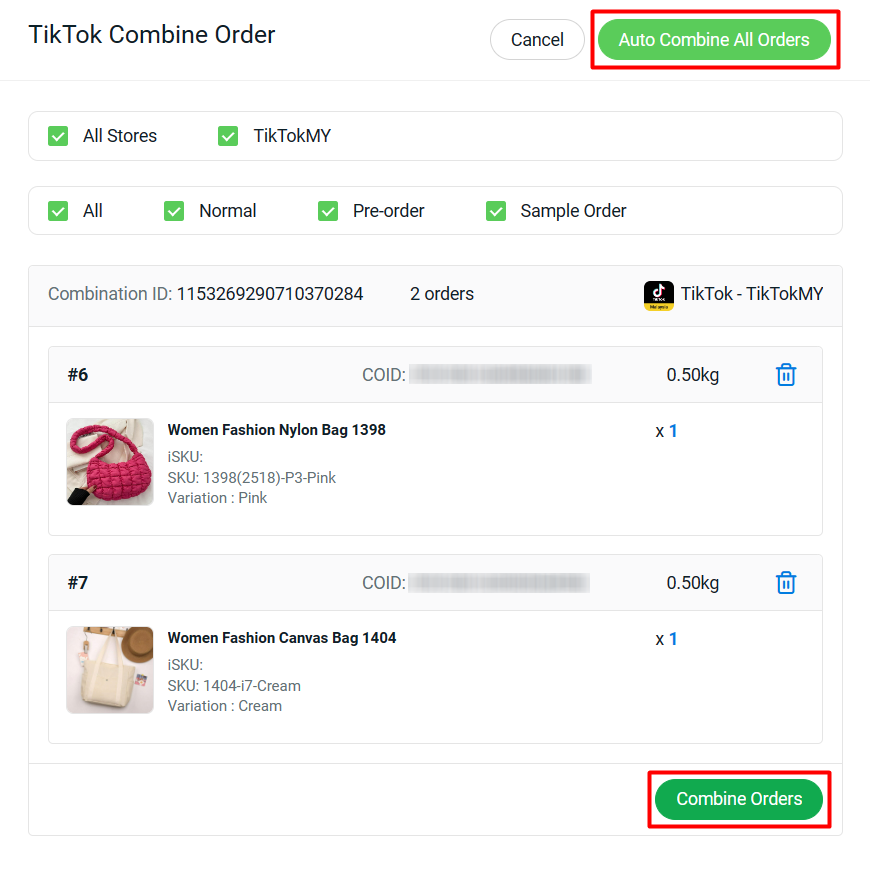The image size is (870, 881).
Task: Delete order #7 with trash icon
Action: coord(786,583)
